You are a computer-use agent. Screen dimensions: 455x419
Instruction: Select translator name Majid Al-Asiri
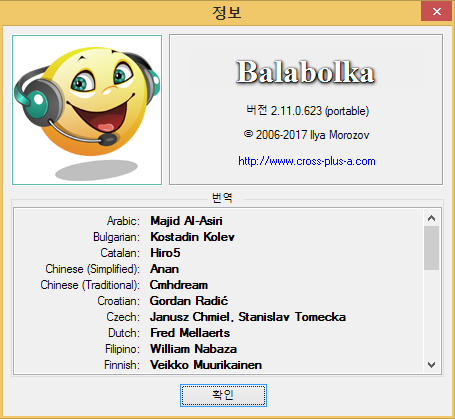[x=186, y=221]
